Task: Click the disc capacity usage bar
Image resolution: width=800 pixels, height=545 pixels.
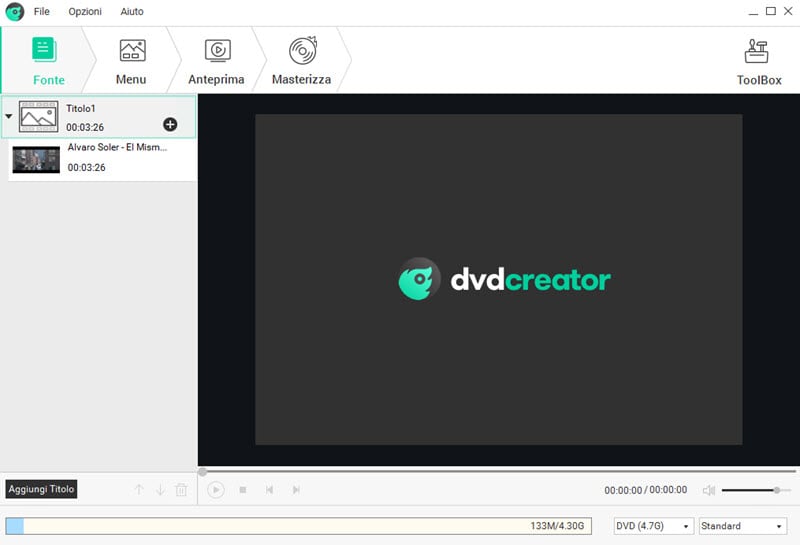Action: click(x=298, y=526)
